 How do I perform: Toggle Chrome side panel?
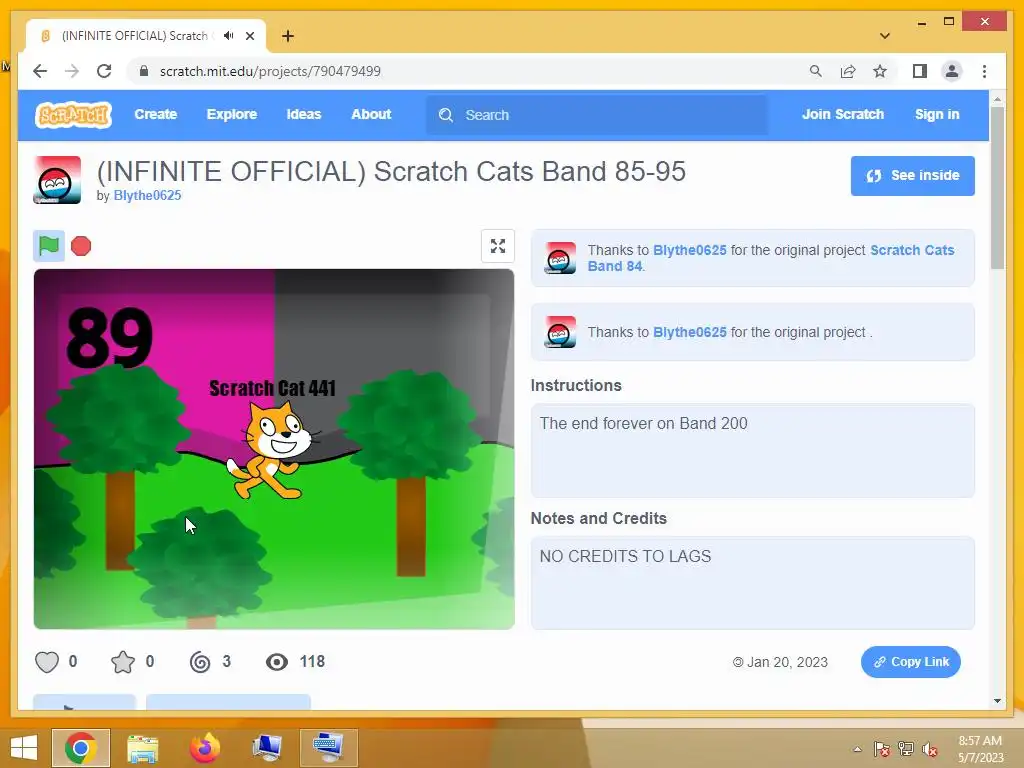point(920,71)
